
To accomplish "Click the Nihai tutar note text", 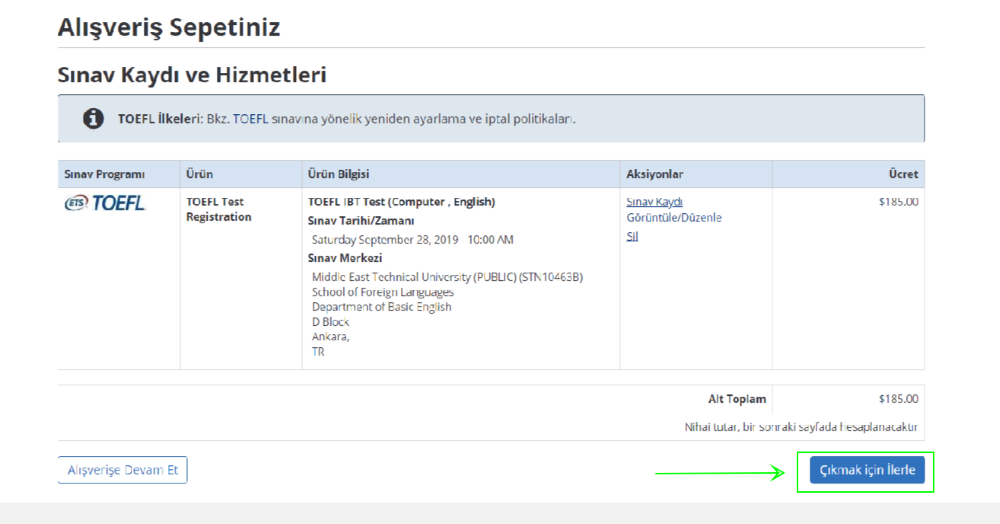I will click(801, 427).
